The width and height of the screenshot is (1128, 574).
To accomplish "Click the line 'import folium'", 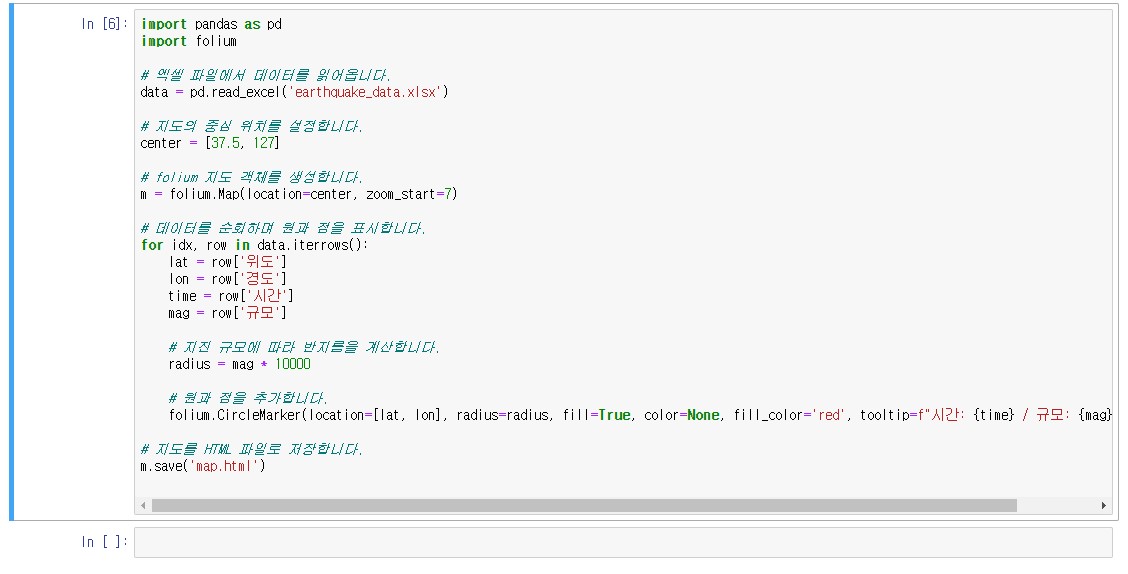I will pyautogui.click(x=188, y=41).
